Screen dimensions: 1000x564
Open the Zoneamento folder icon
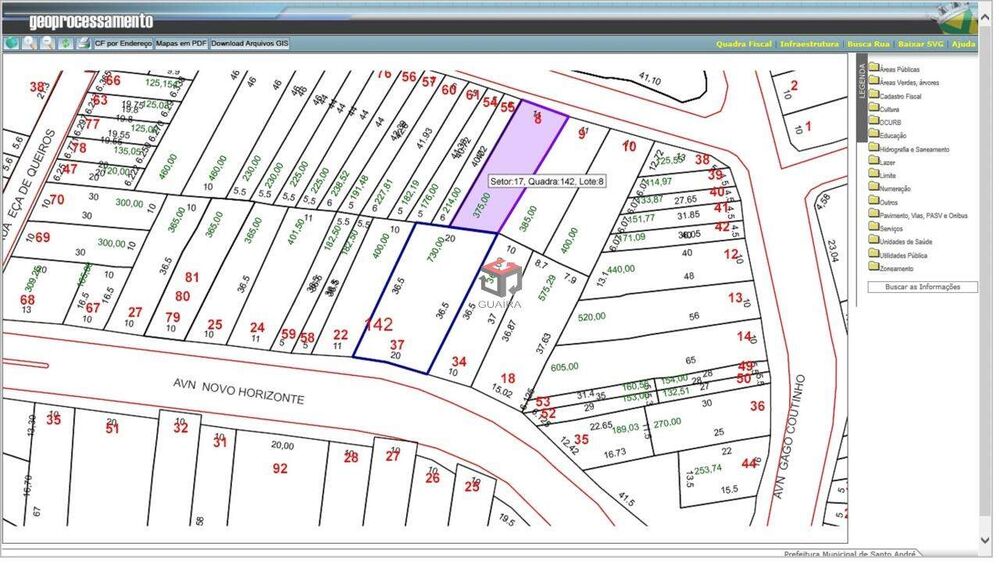(874, 267)
